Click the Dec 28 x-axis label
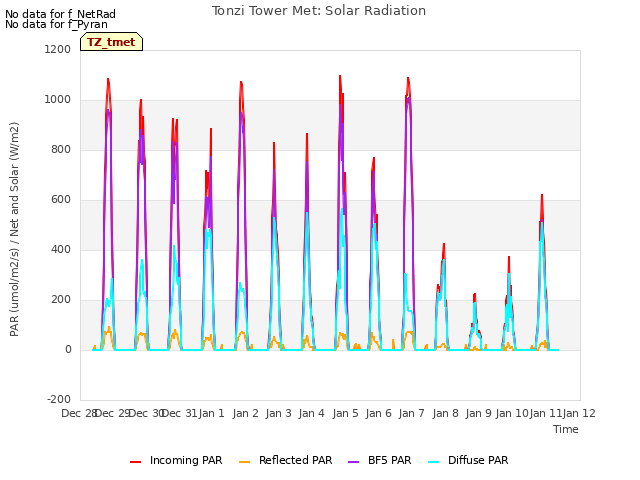 pyautogui.click(x=79, y=413)
